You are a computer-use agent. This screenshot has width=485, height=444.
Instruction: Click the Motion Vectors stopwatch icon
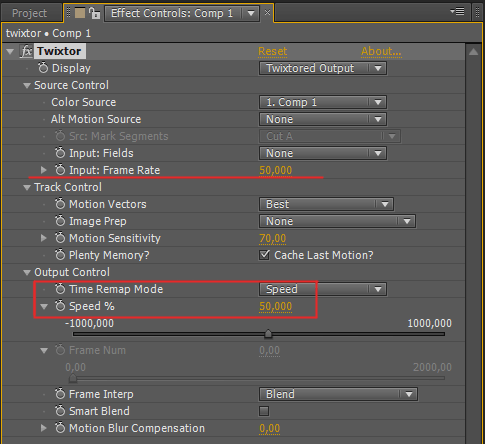pos(60,204)
